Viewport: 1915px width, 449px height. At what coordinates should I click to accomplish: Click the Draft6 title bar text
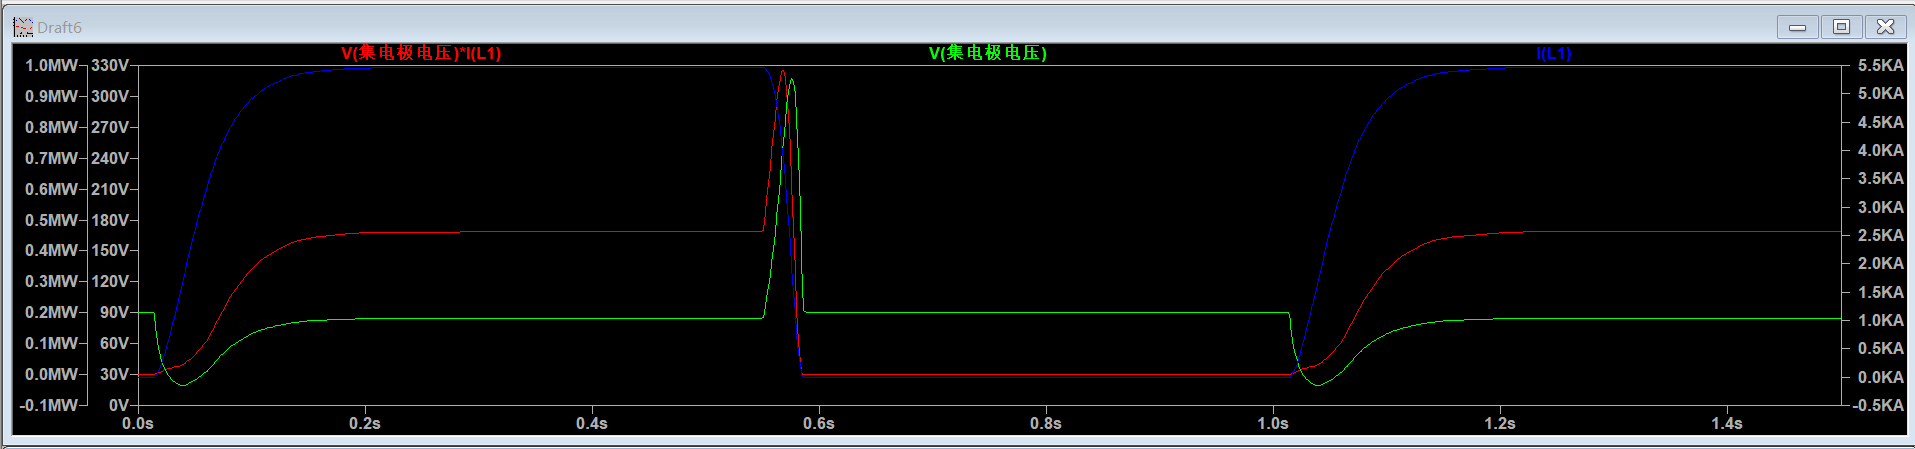tap(60, 28)
